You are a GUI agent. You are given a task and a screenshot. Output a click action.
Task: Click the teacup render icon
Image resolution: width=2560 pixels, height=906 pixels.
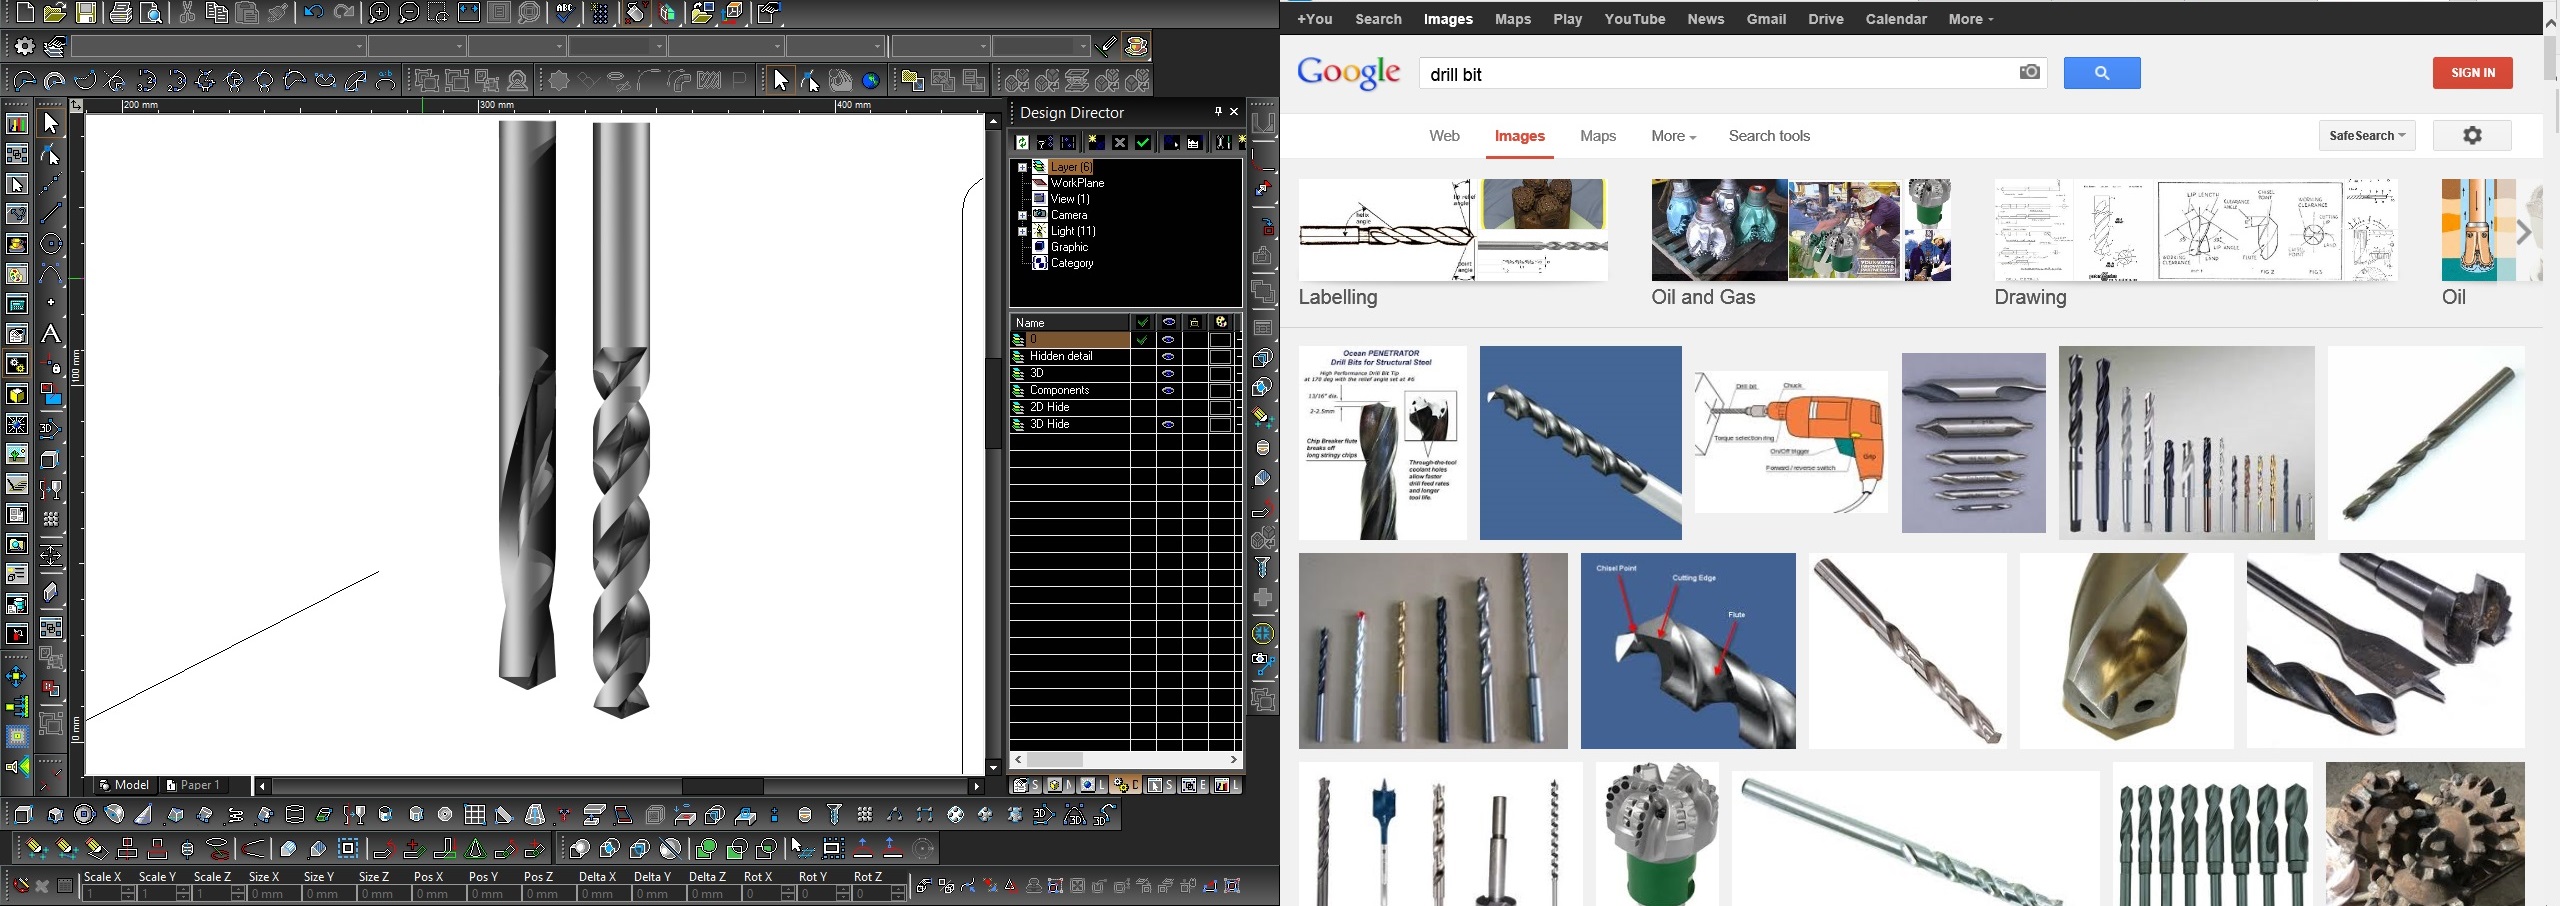(1136, 46)
